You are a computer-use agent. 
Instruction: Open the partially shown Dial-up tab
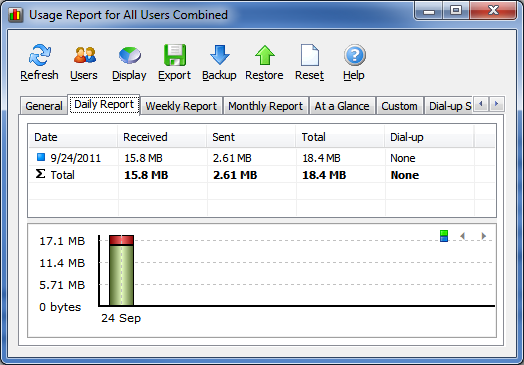(448, 106)
